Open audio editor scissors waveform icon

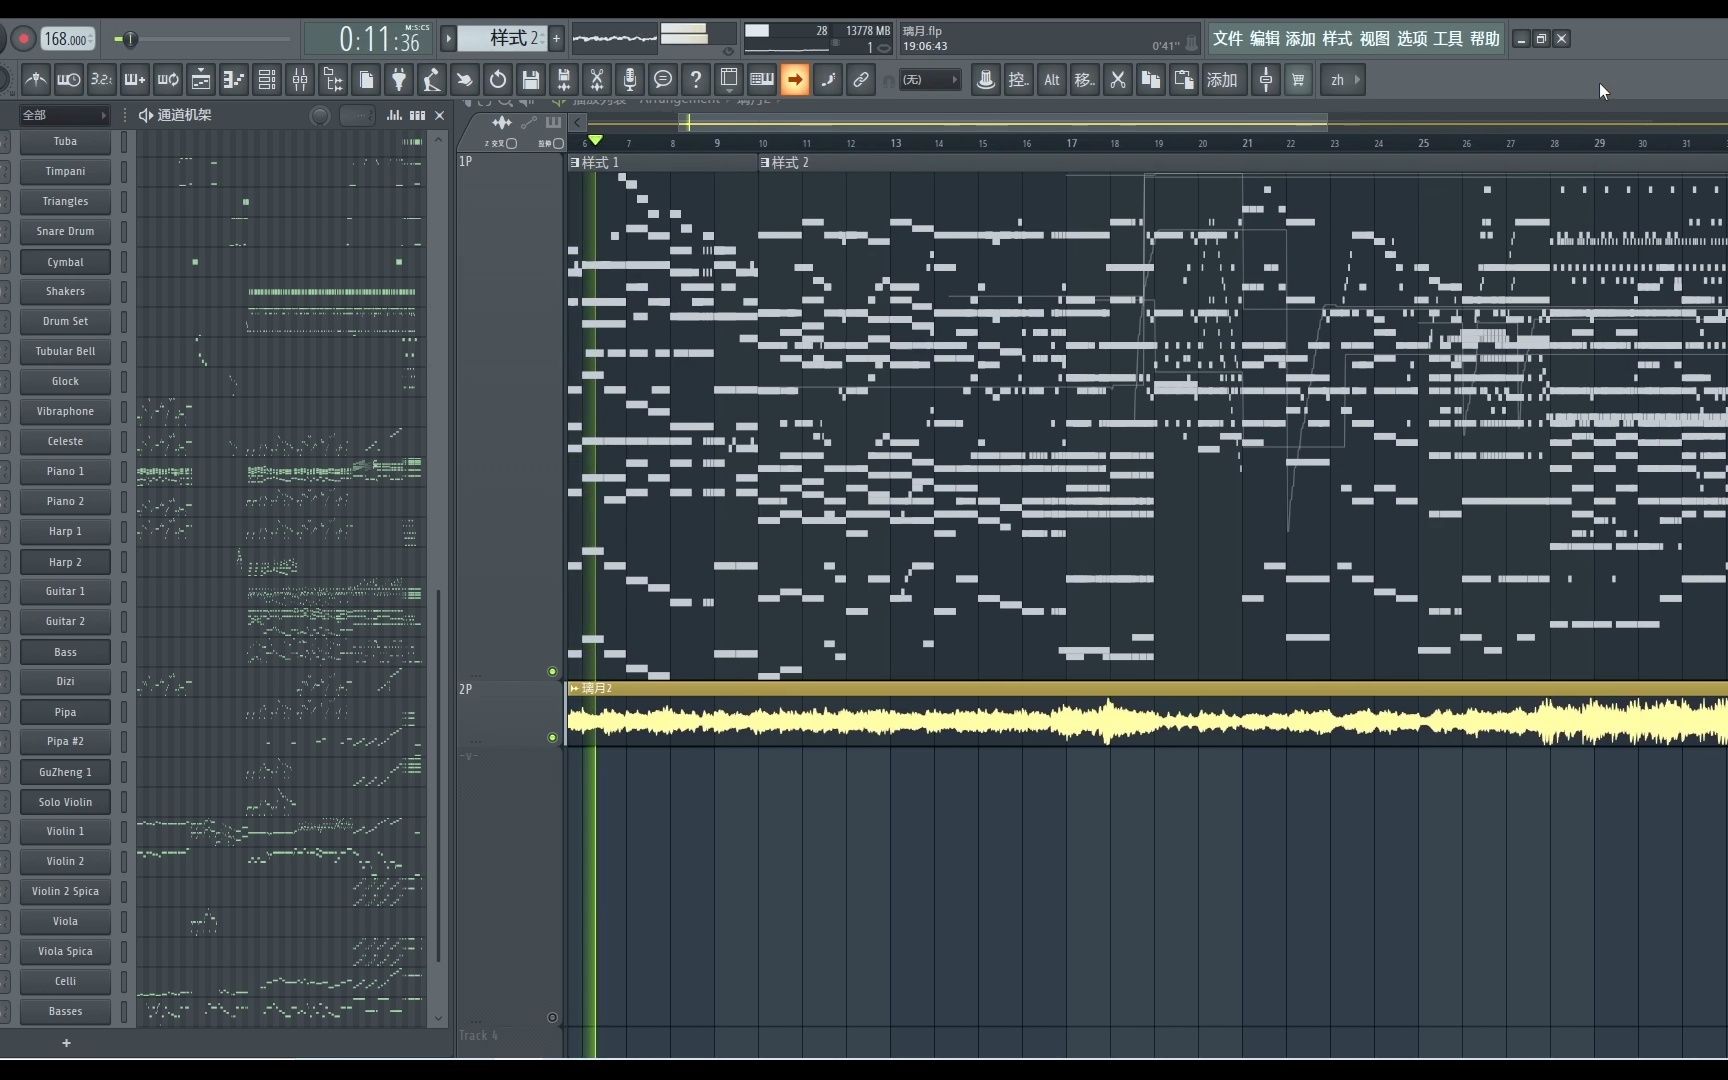[597, 80]
